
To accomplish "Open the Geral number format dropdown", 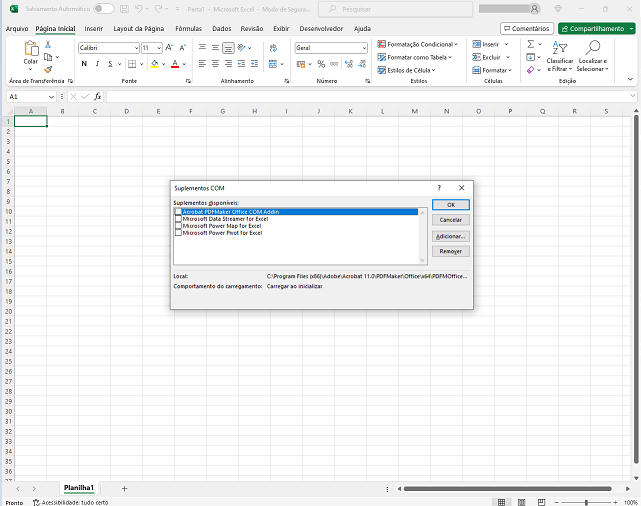I will pyautogui.click(x=364, y=48).
